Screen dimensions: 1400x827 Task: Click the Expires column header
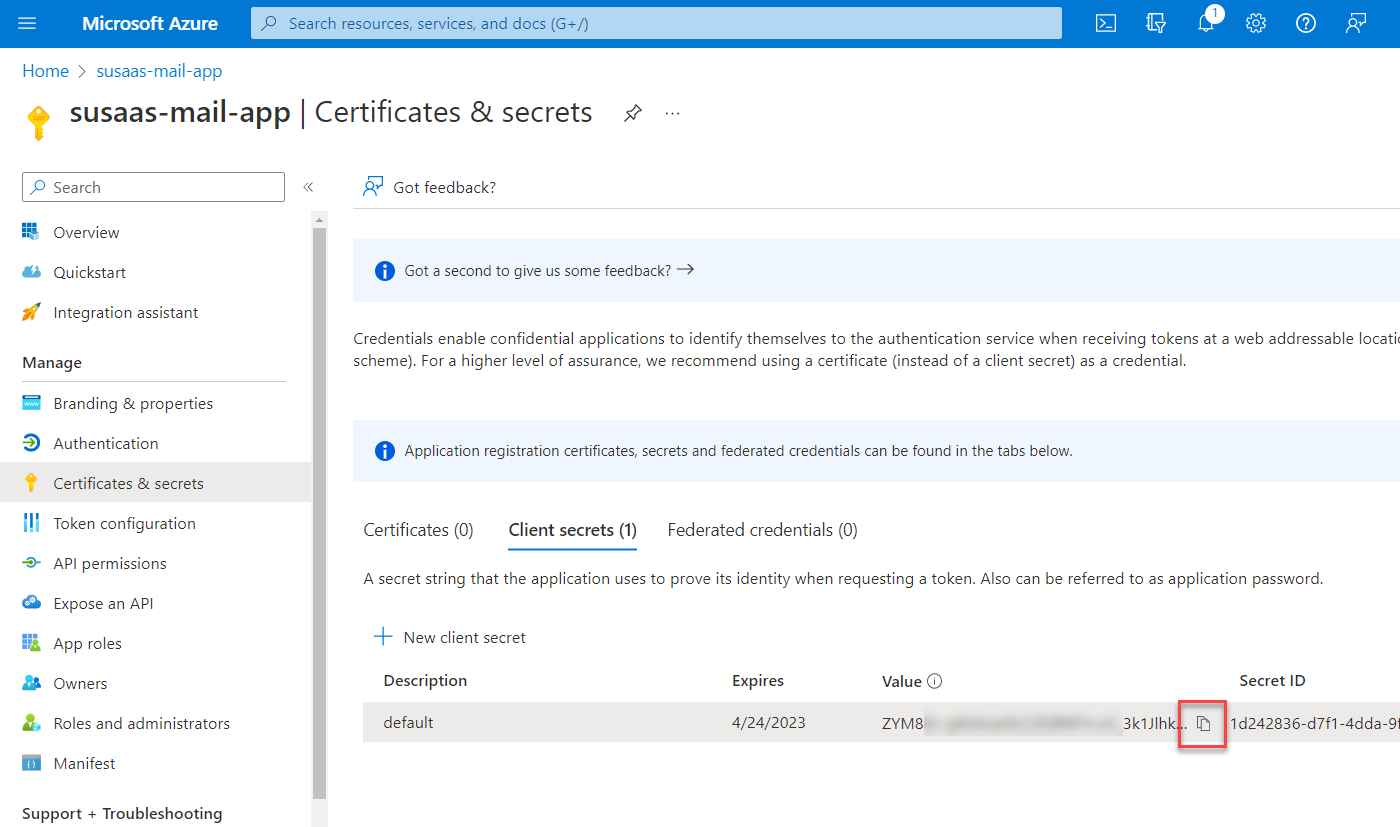[758, 681]
